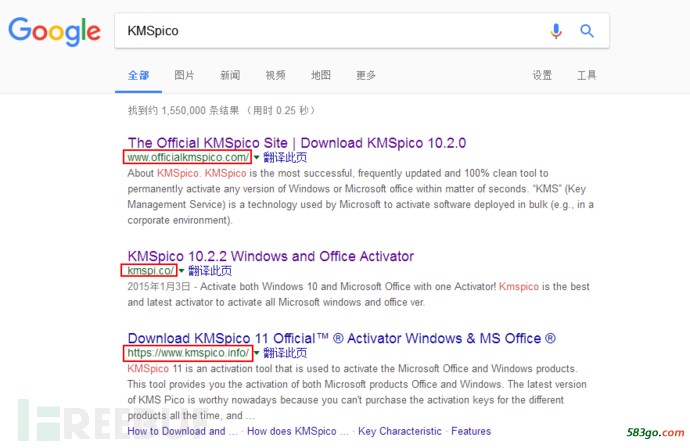Open The Official KMSpico Site result title

click(x=297, y=143)
